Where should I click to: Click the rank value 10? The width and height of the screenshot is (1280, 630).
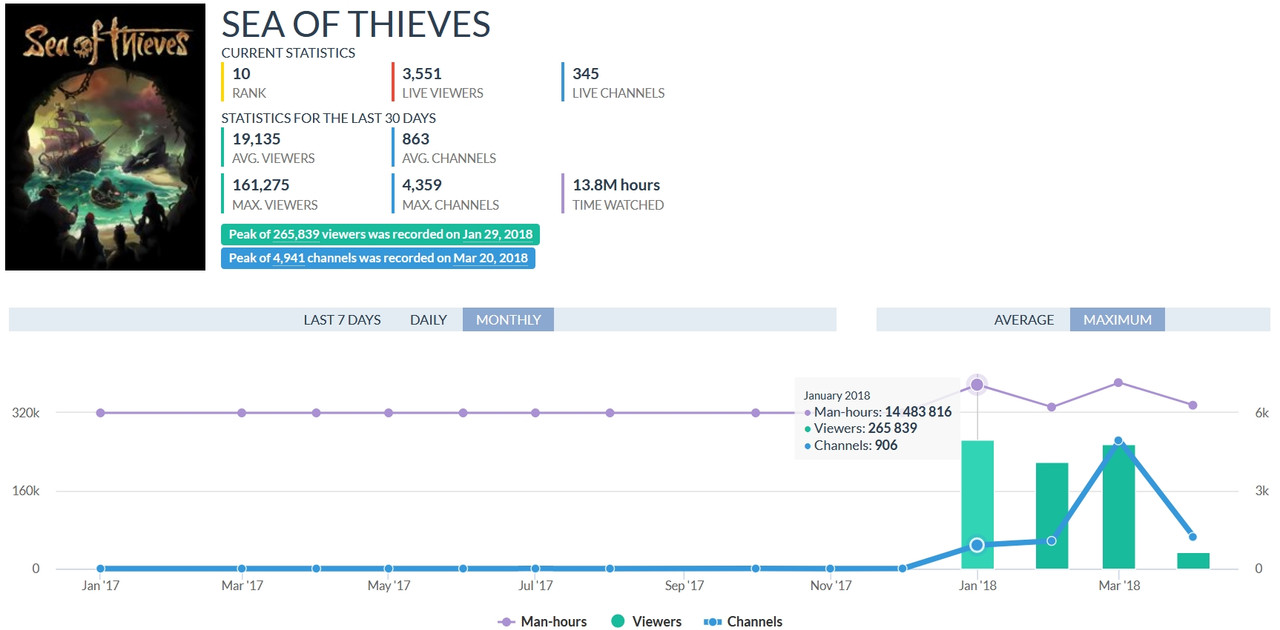(241, 74)
